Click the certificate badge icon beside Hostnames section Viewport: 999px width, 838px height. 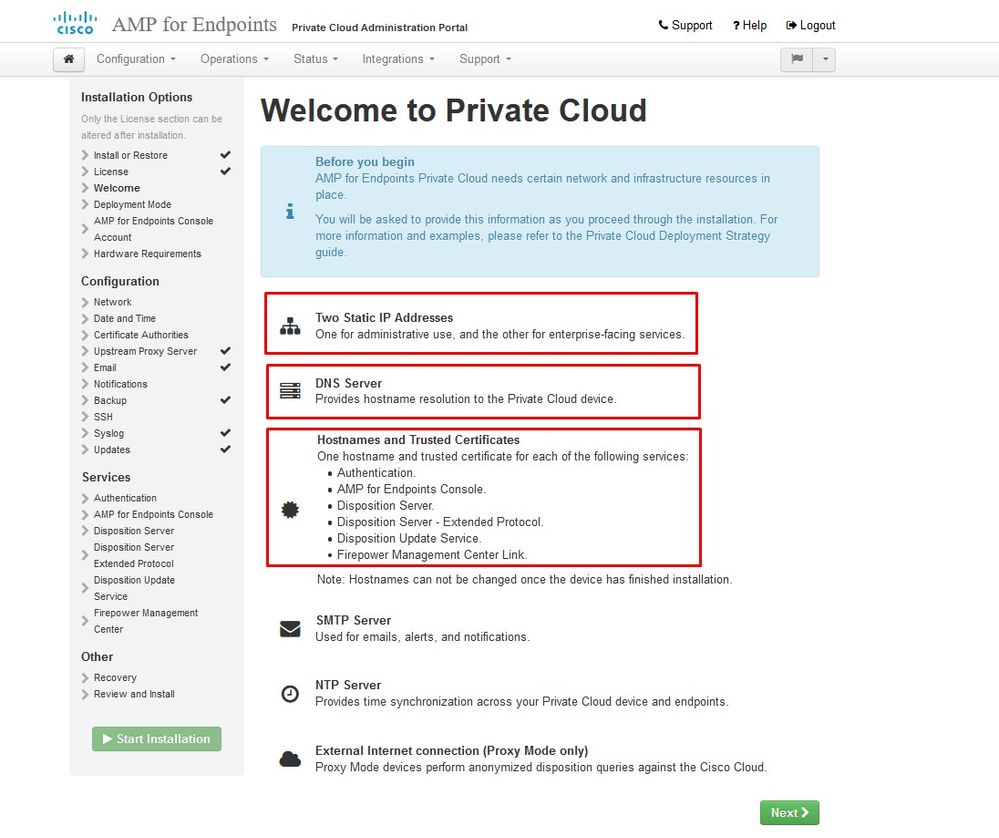pyautogui.click(x=290, y=510)
